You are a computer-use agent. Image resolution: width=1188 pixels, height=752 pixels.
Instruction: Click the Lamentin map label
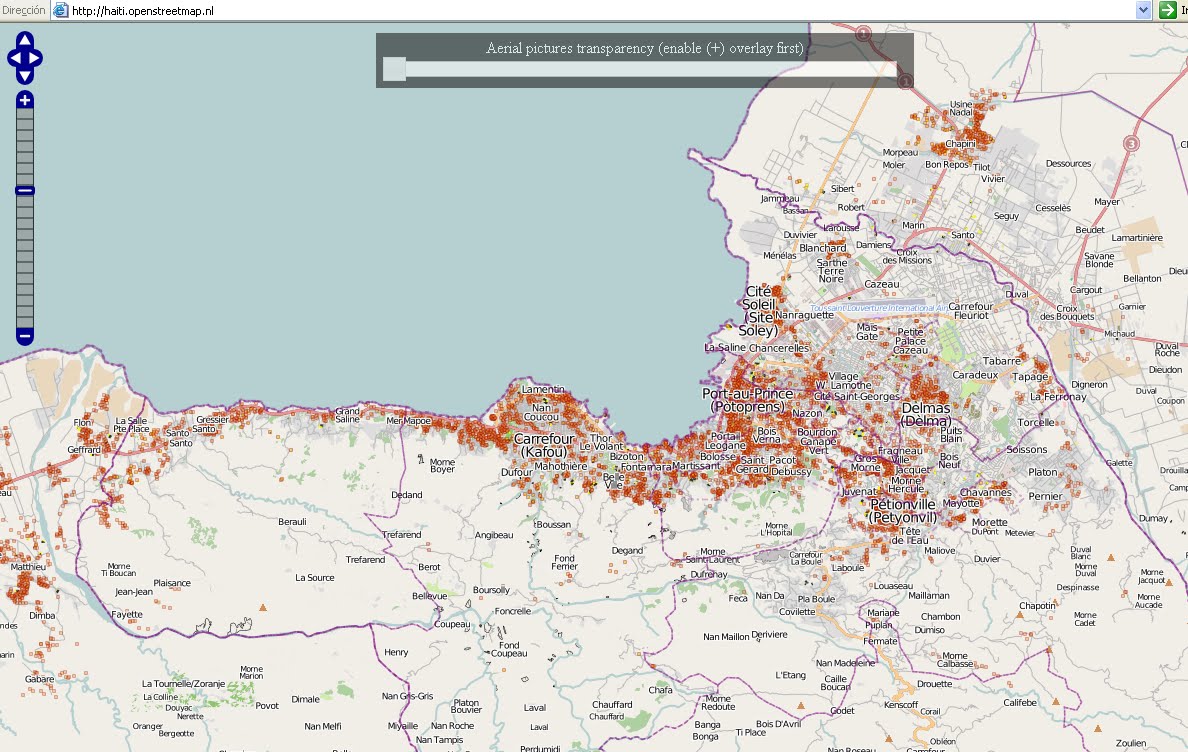pos(542,389)
